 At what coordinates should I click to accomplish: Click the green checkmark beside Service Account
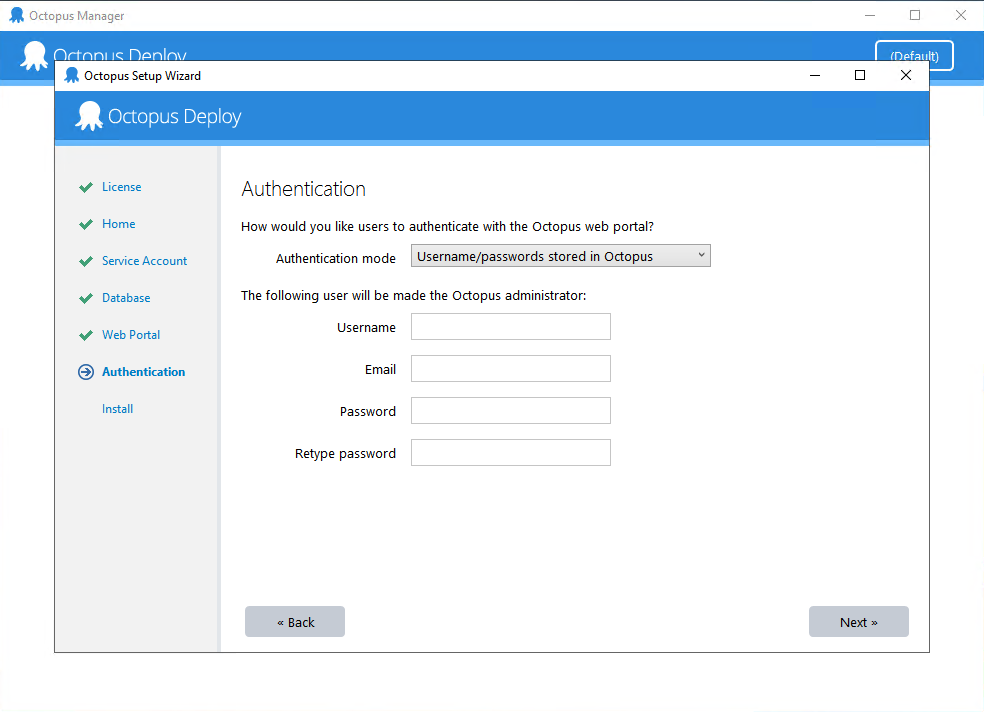pos(86,261)
